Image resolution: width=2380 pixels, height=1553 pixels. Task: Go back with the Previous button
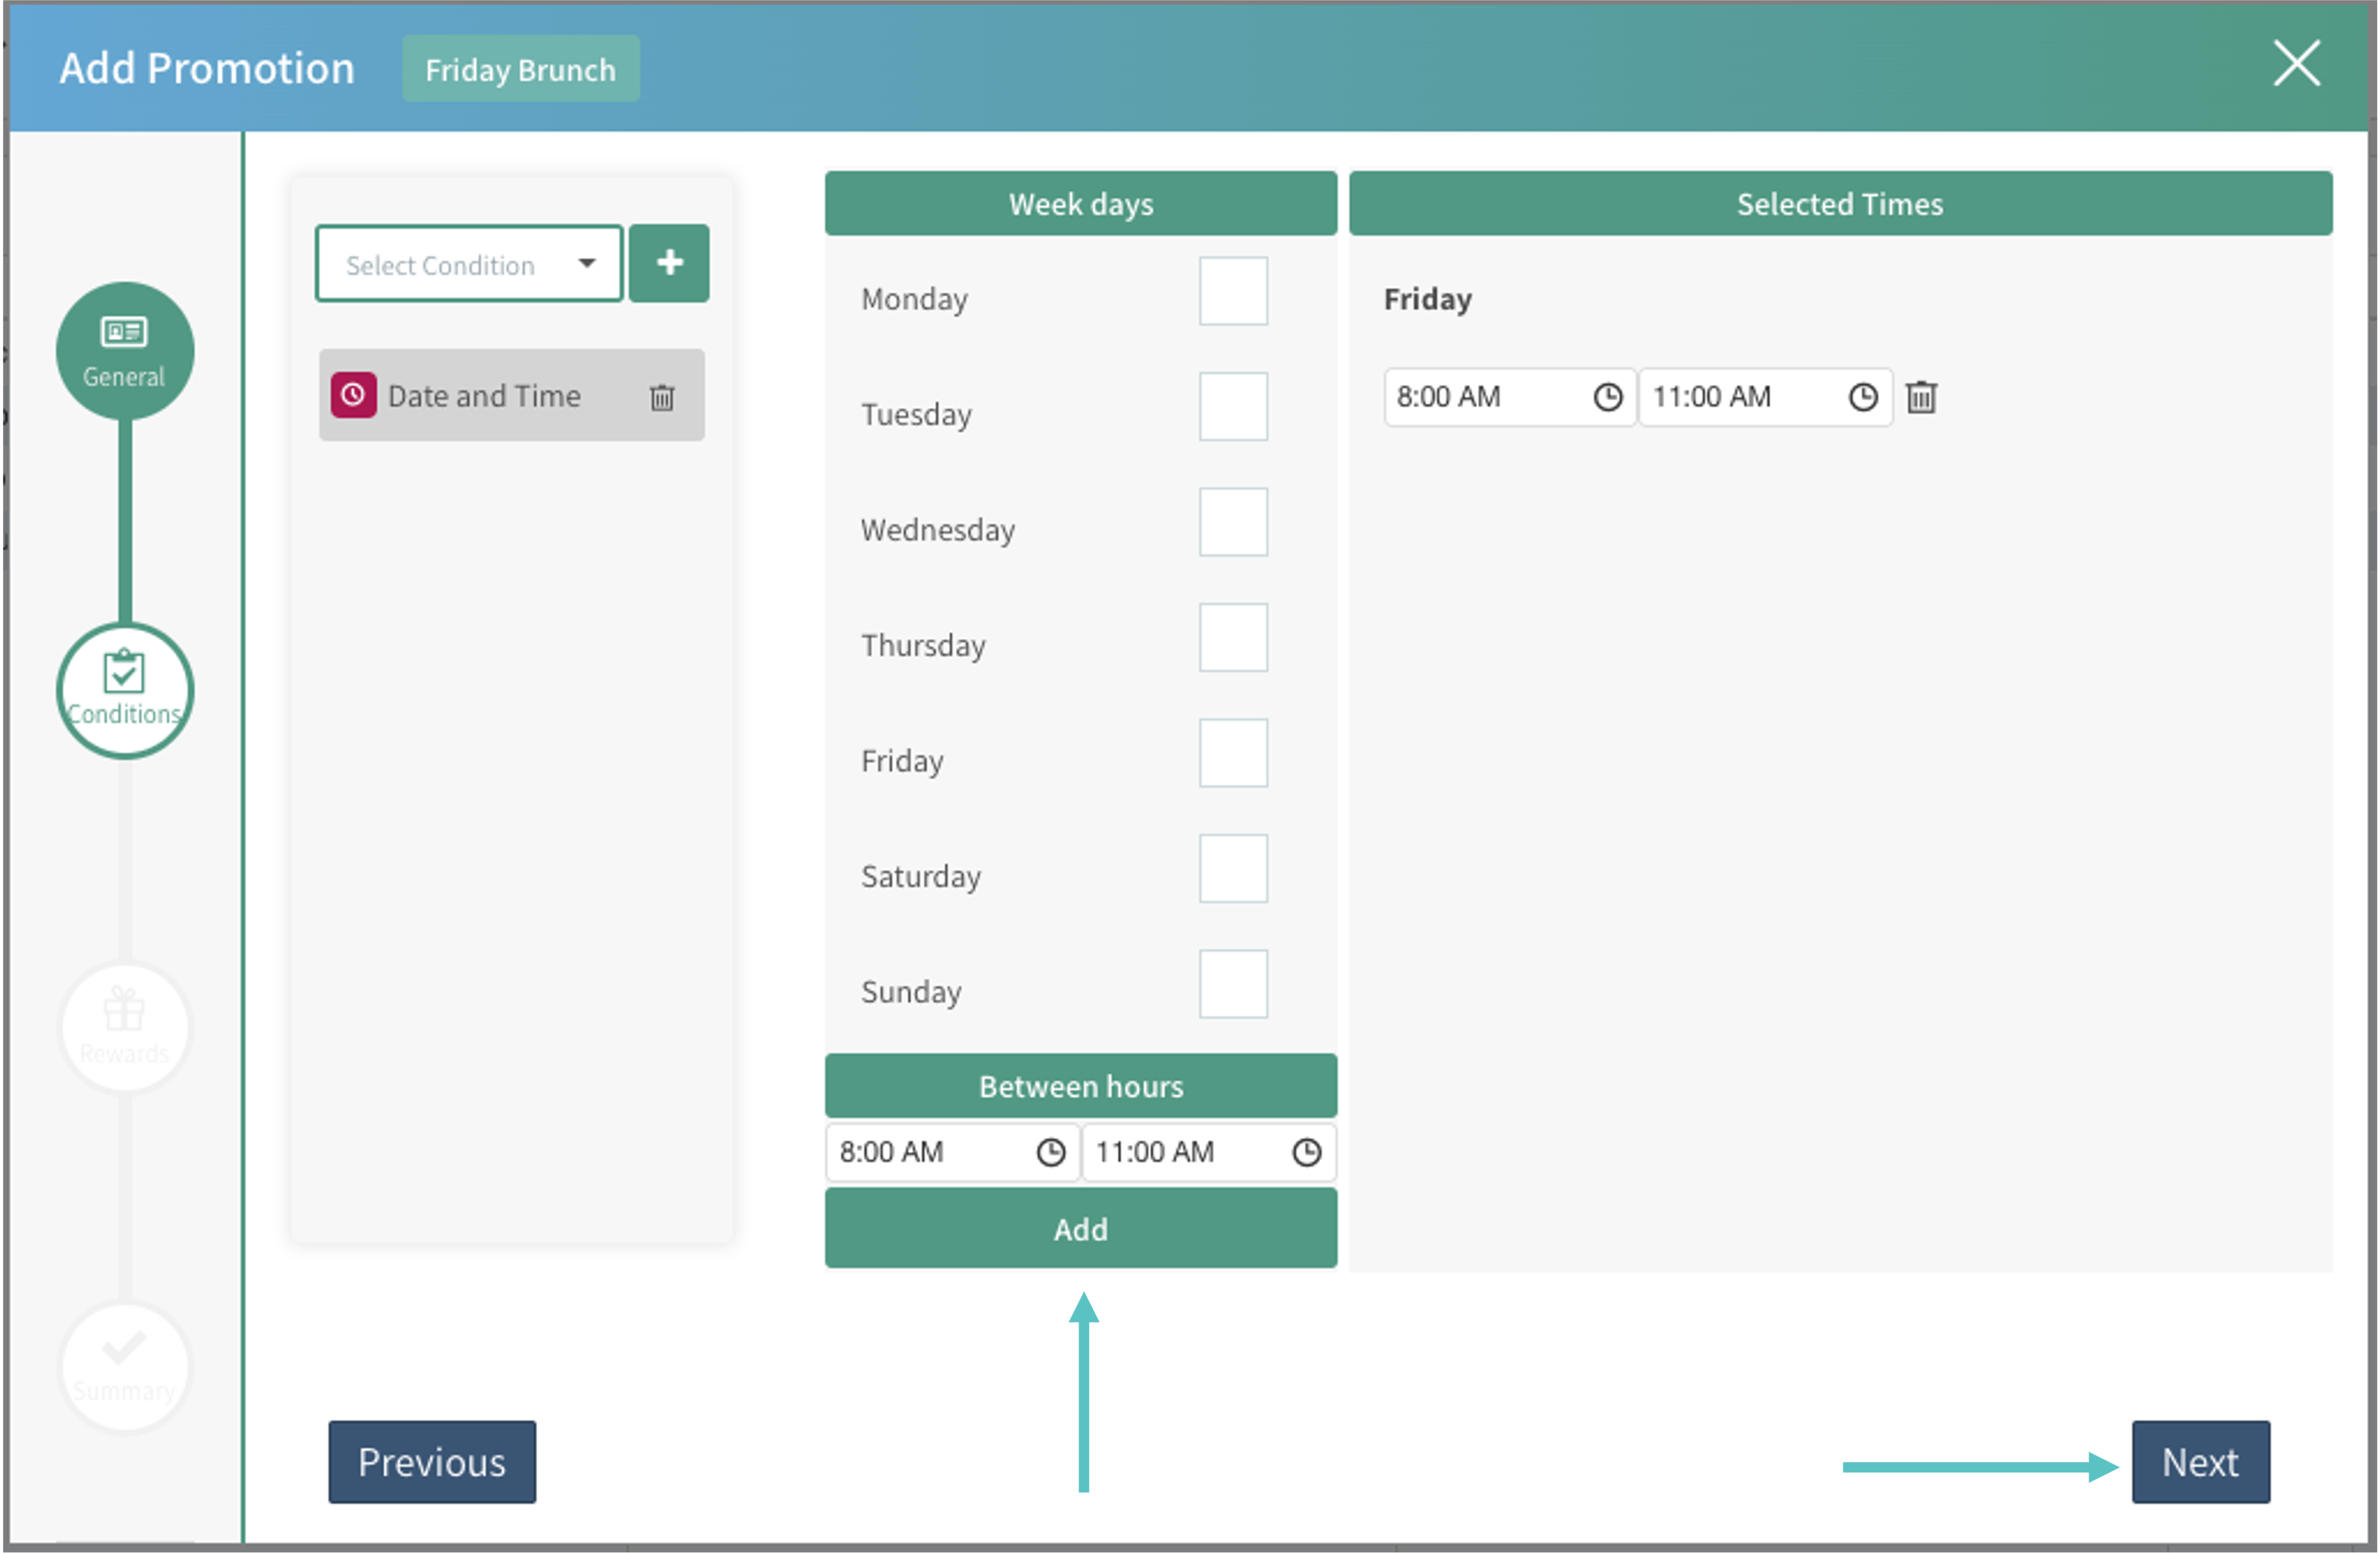pyautogui.click(x=431, y=1462)
